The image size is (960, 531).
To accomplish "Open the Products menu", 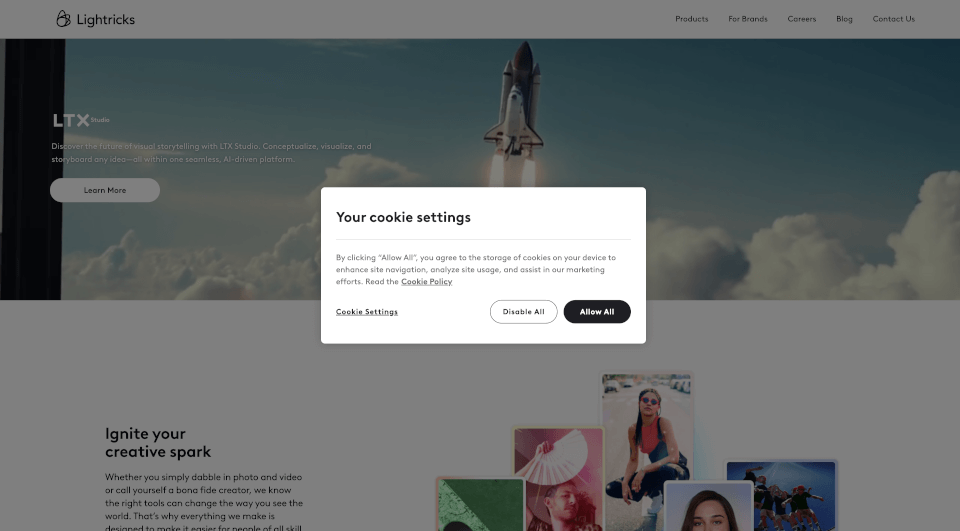I will tap(692, 19).
